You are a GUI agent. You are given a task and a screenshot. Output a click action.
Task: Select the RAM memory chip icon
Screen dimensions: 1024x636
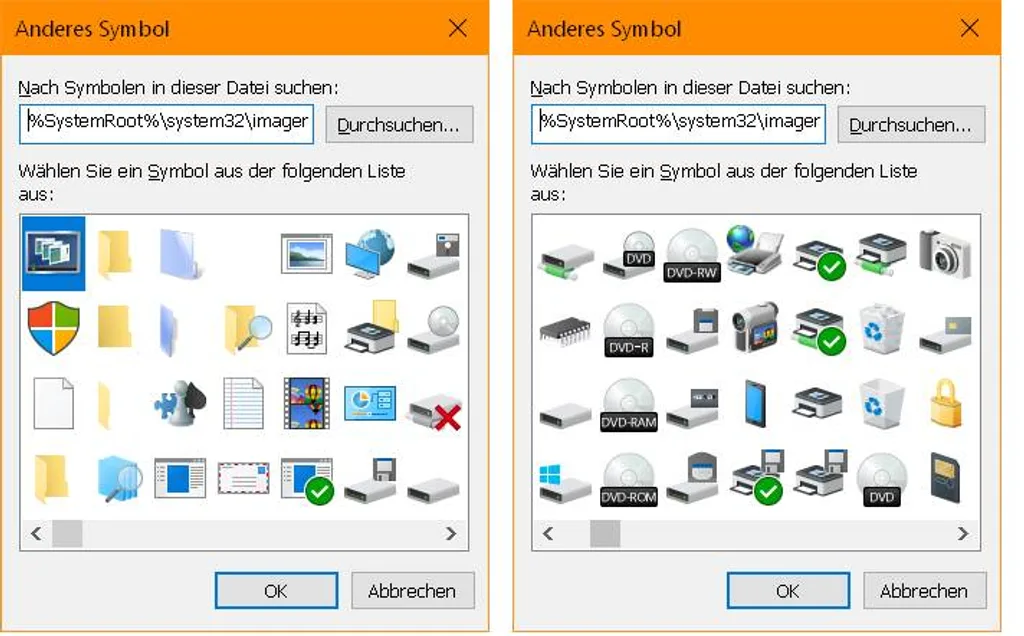point(566,330)
